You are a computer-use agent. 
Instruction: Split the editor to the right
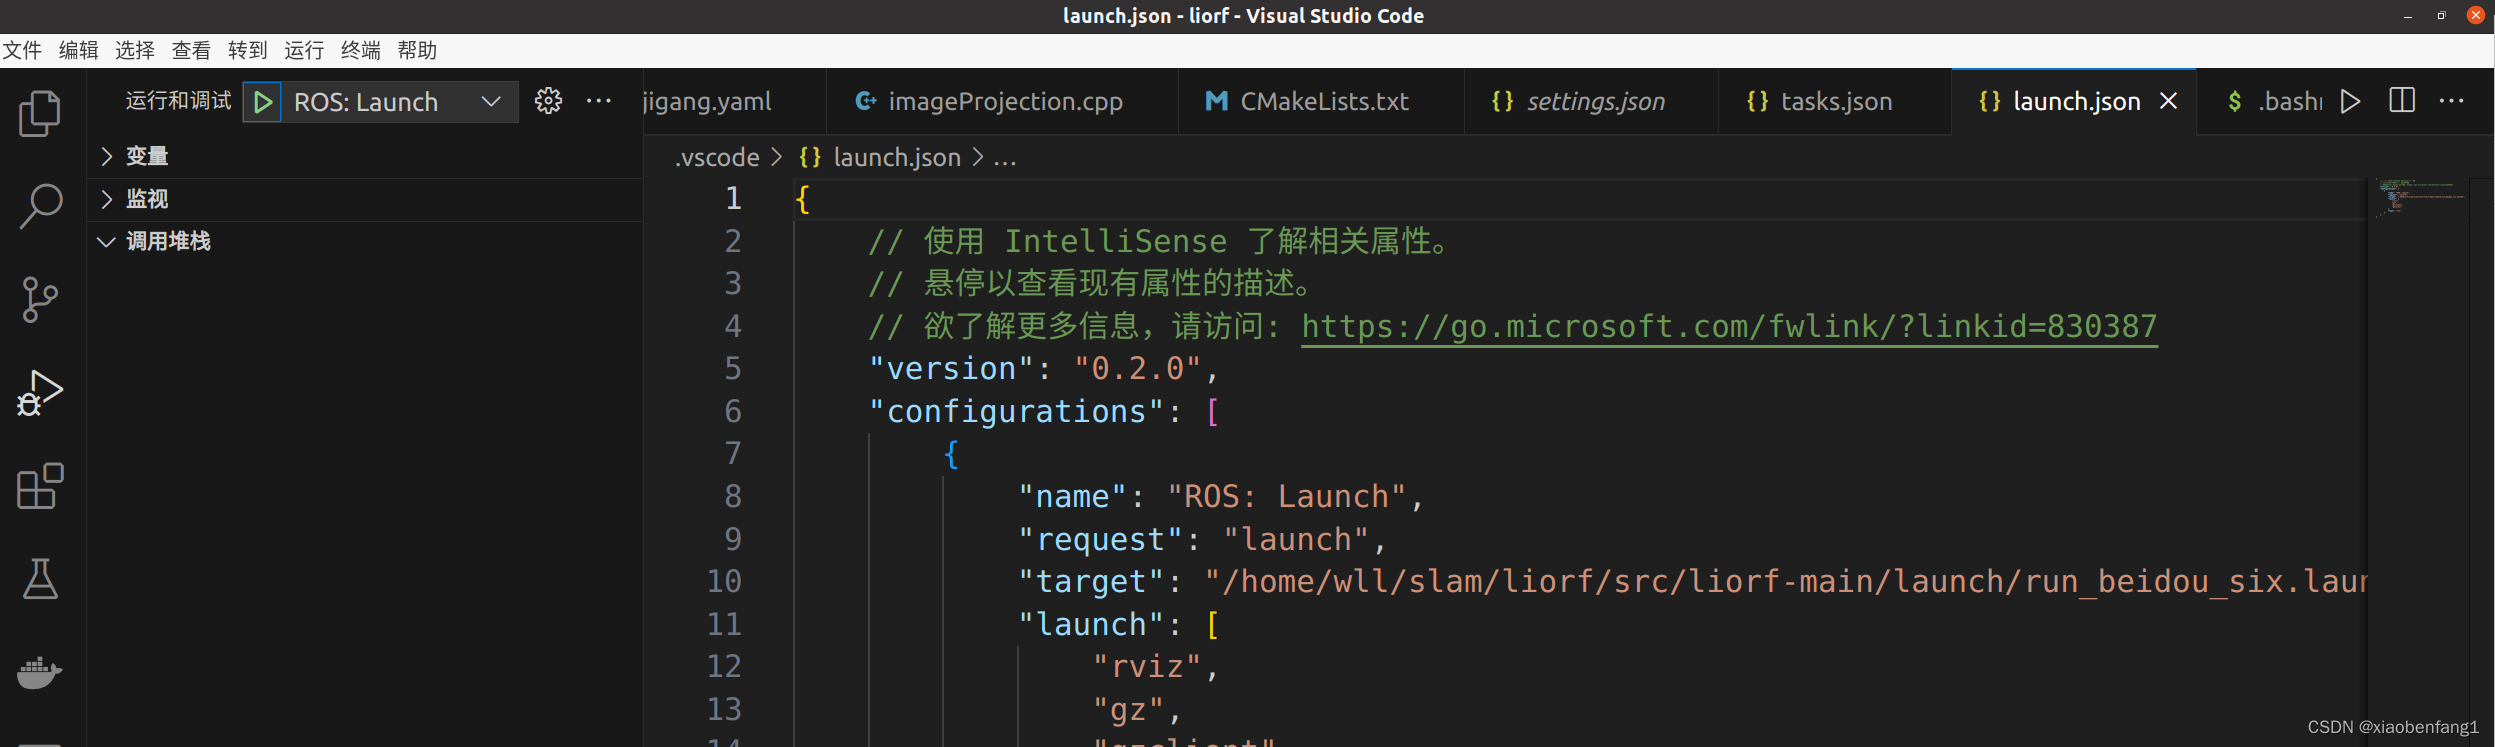pos(2402,101)
